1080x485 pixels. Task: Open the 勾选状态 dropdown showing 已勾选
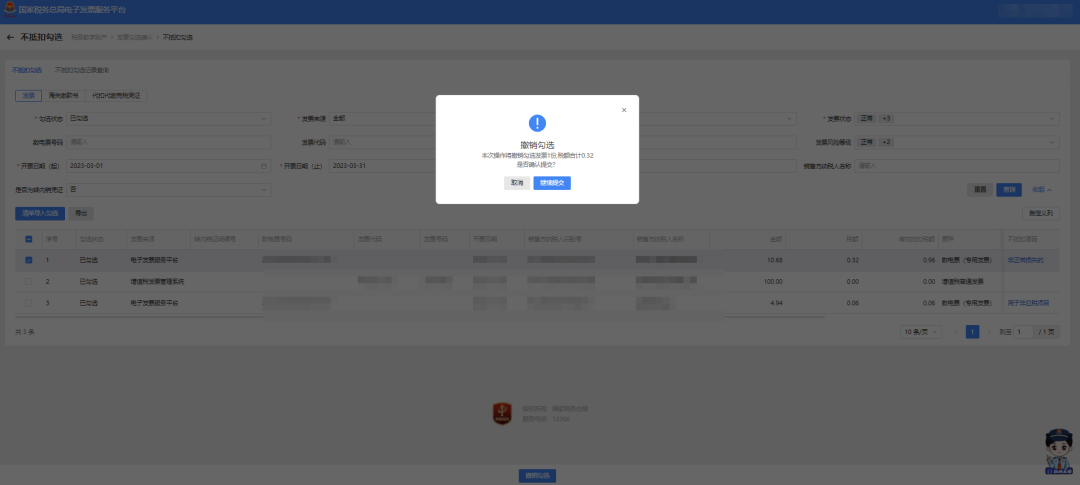[169, 118]
